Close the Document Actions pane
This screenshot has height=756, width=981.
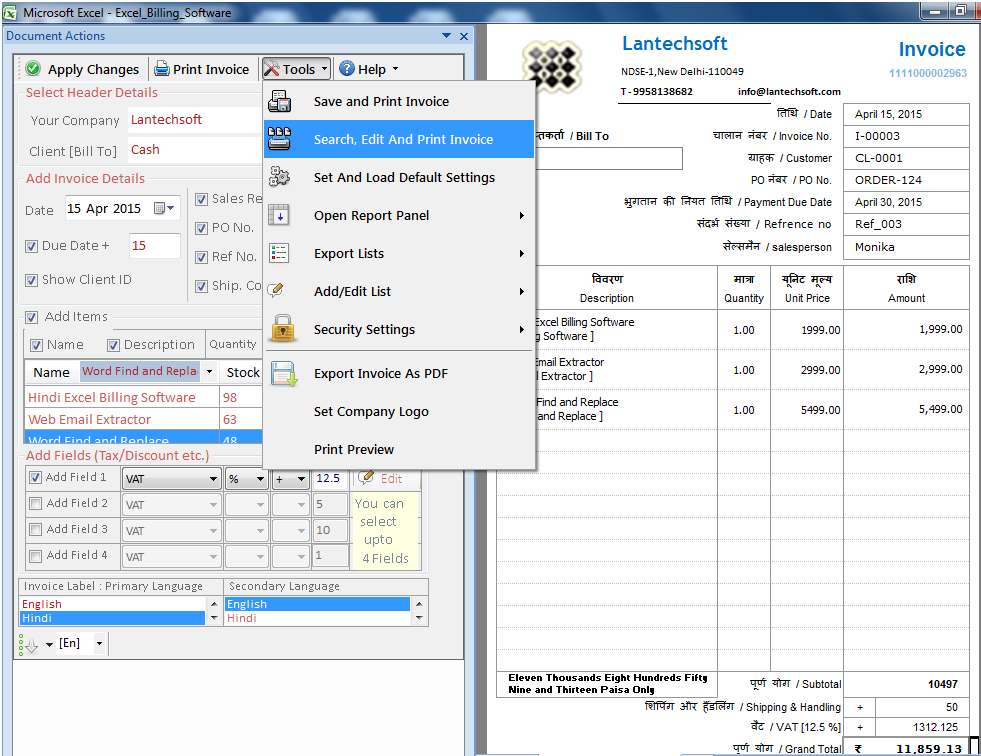point(464,36)
